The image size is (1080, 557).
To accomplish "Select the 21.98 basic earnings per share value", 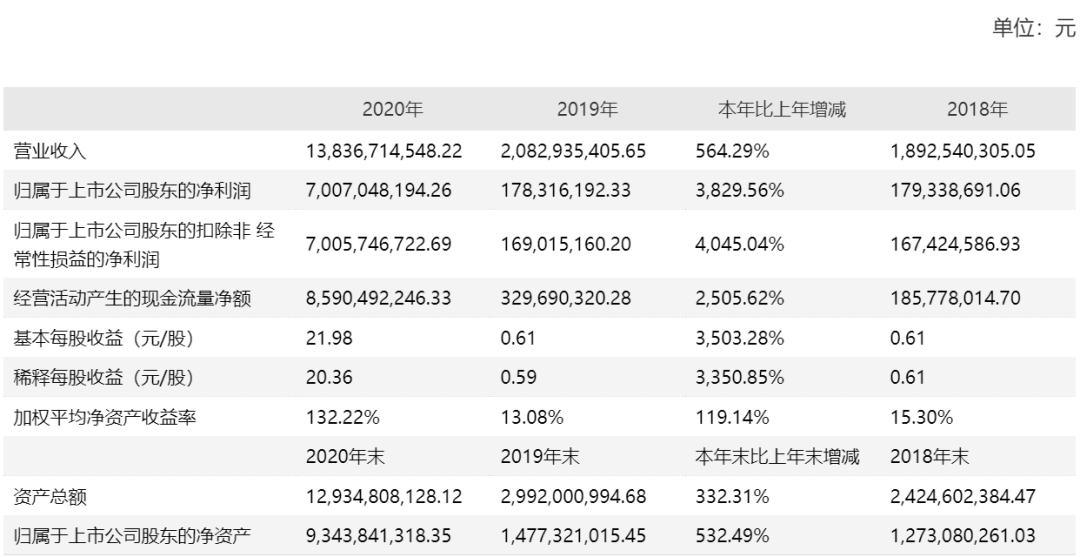I will [x=326, y=339].
